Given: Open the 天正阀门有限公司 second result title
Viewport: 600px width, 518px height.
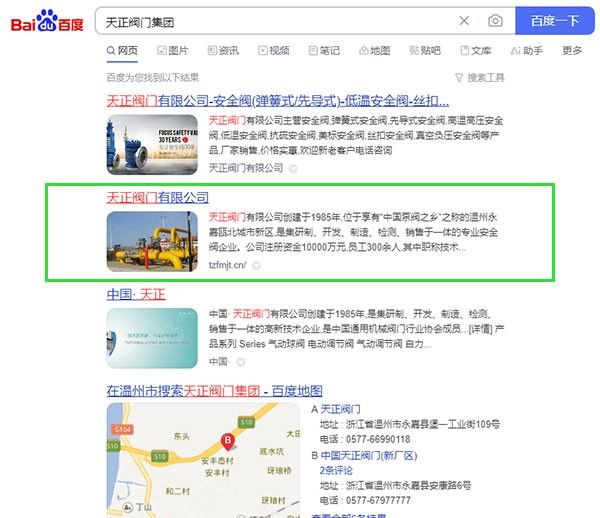Looking at the screenshot, I should click(x=158, y=198).
